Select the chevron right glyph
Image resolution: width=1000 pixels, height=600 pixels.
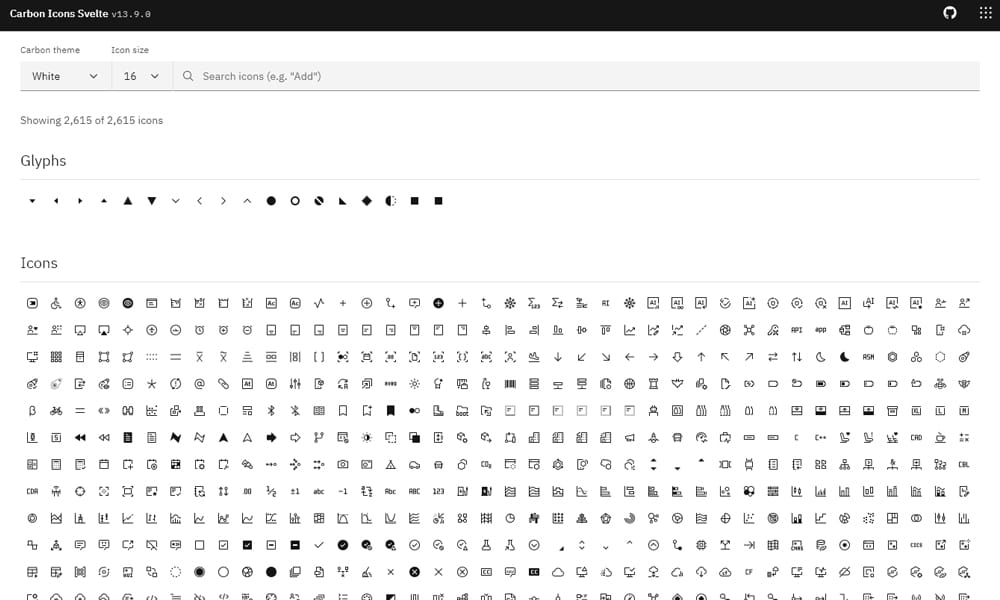[x=223, y=201]
